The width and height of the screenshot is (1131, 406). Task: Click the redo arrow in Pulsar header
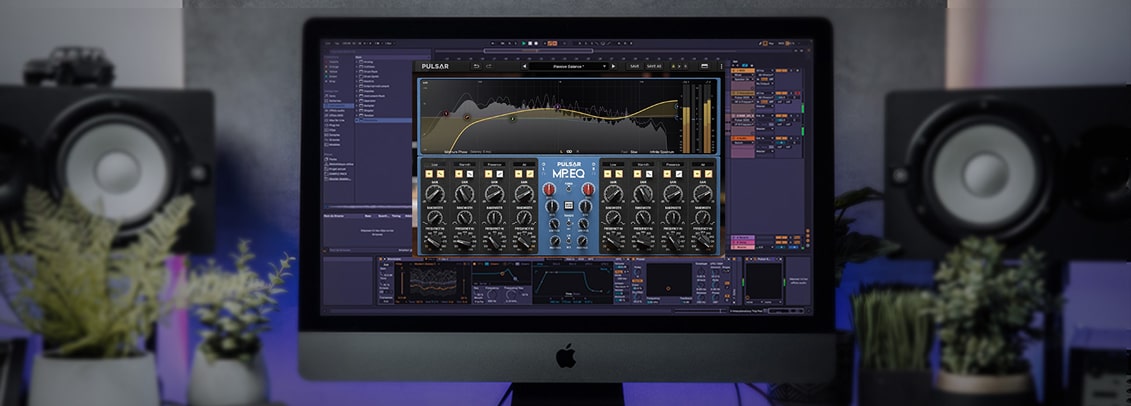(x=489, y=67)
